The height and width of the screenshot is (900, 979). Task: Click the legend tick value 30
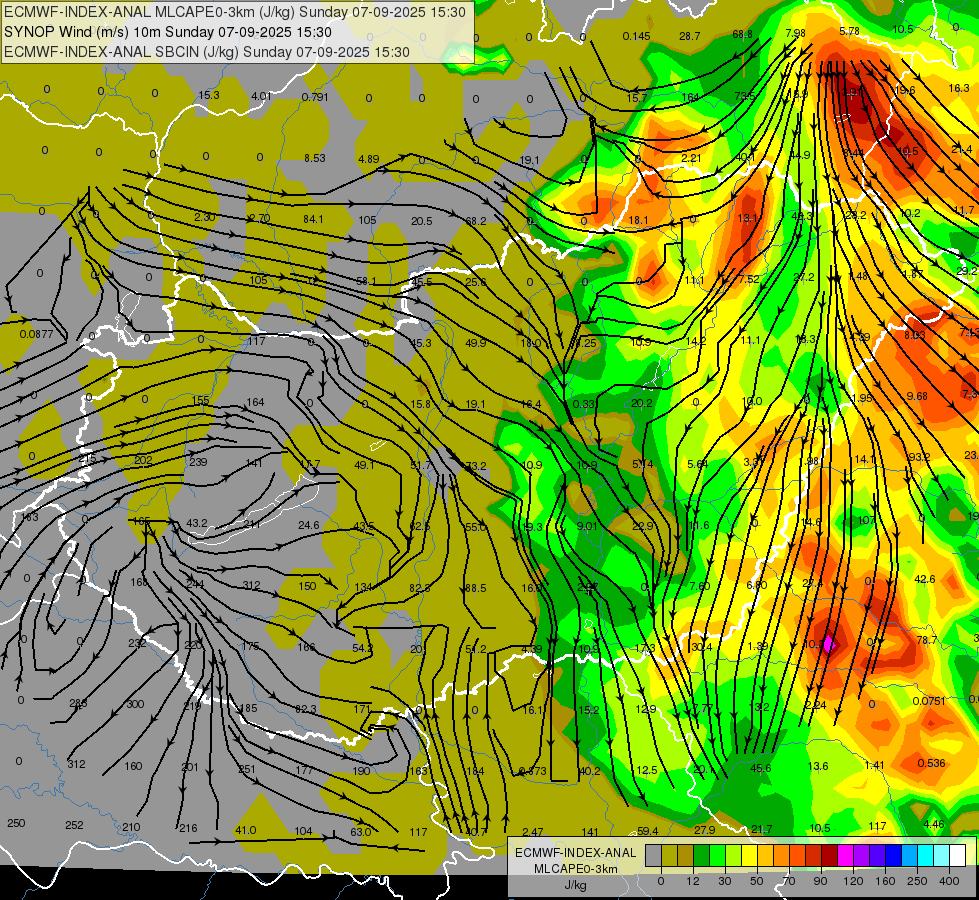tap(725, 881)
